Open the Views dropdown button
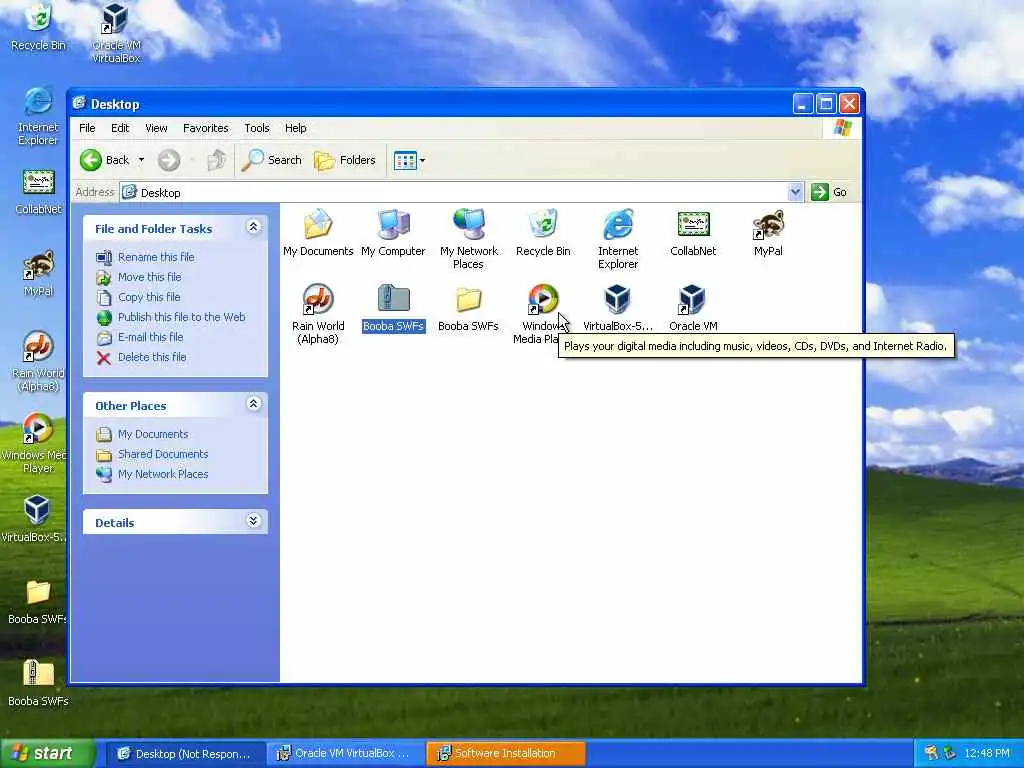1024x768 pixels. 409,160
